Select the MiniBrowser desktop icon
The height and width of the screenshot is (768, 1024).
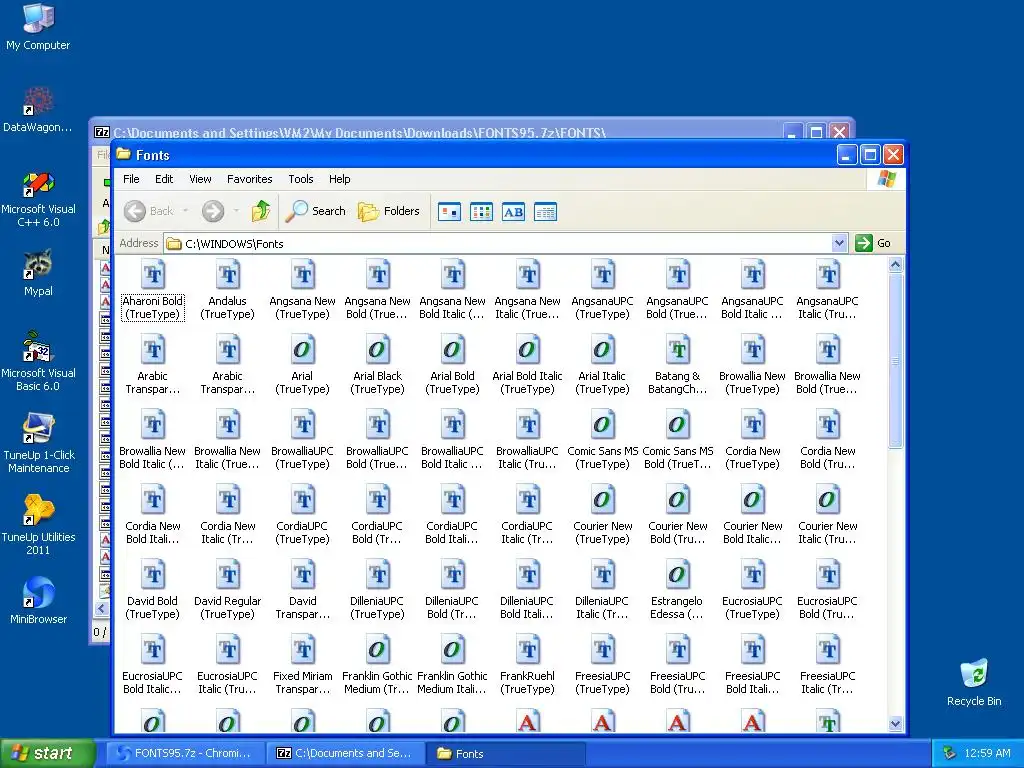(38, 601)
